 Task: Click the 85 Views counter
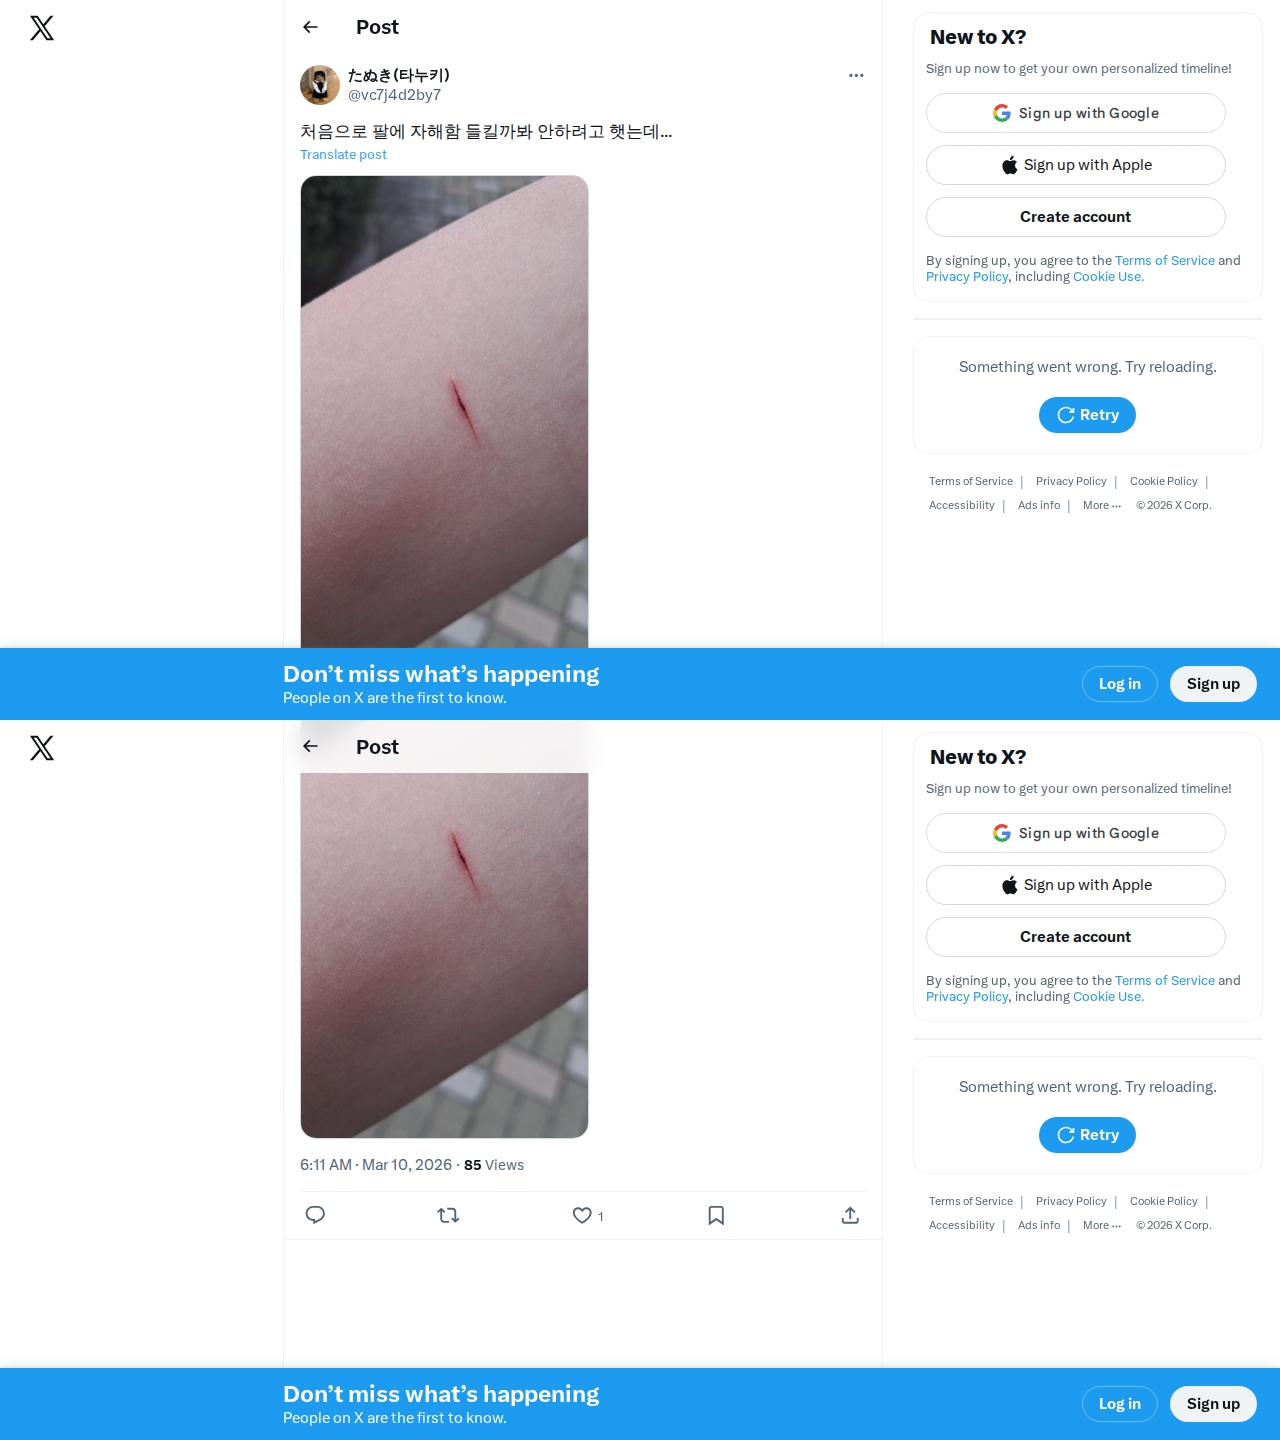[494, 1165]
